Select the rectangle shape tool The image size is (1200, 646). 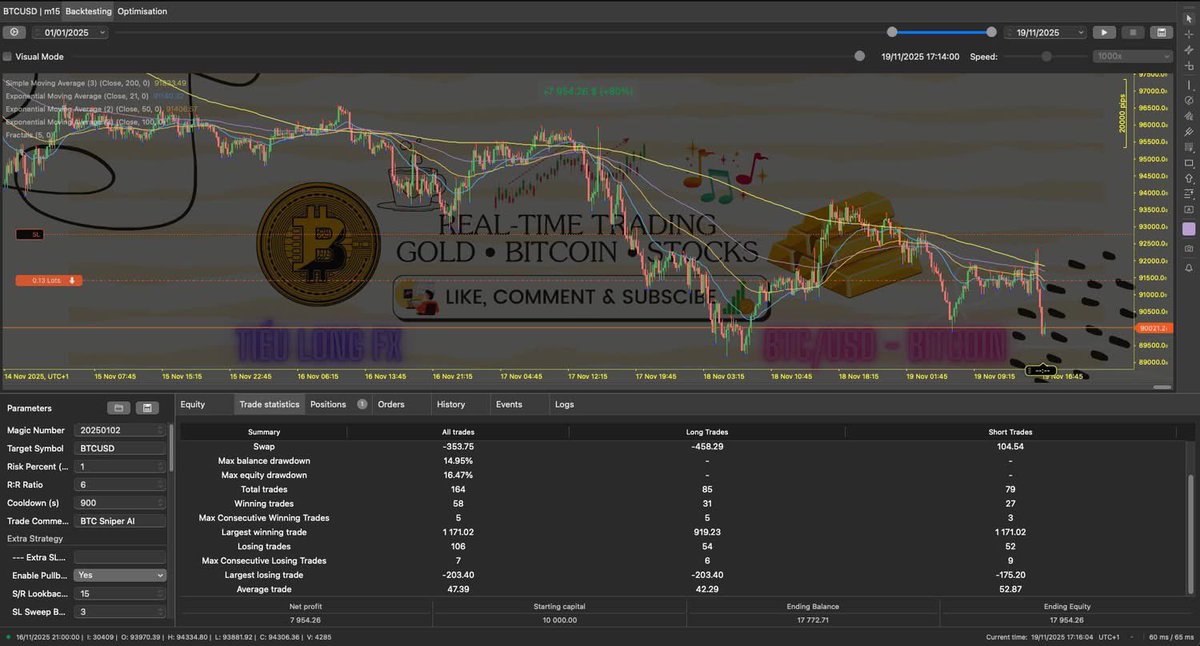[x=1188, y=162]
